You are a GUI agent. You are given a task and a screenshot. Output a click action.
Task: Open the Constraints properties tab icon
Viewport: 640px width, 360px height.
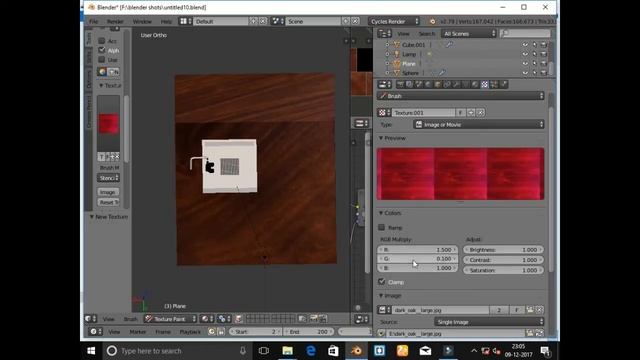pyautogui.click(x=447, y=84)
